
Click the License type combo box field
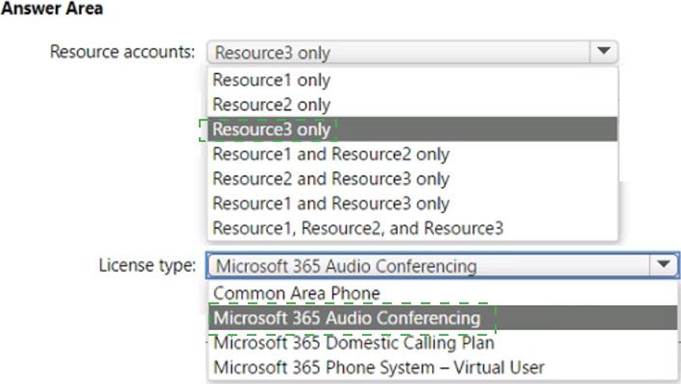(x=442, y=265)
